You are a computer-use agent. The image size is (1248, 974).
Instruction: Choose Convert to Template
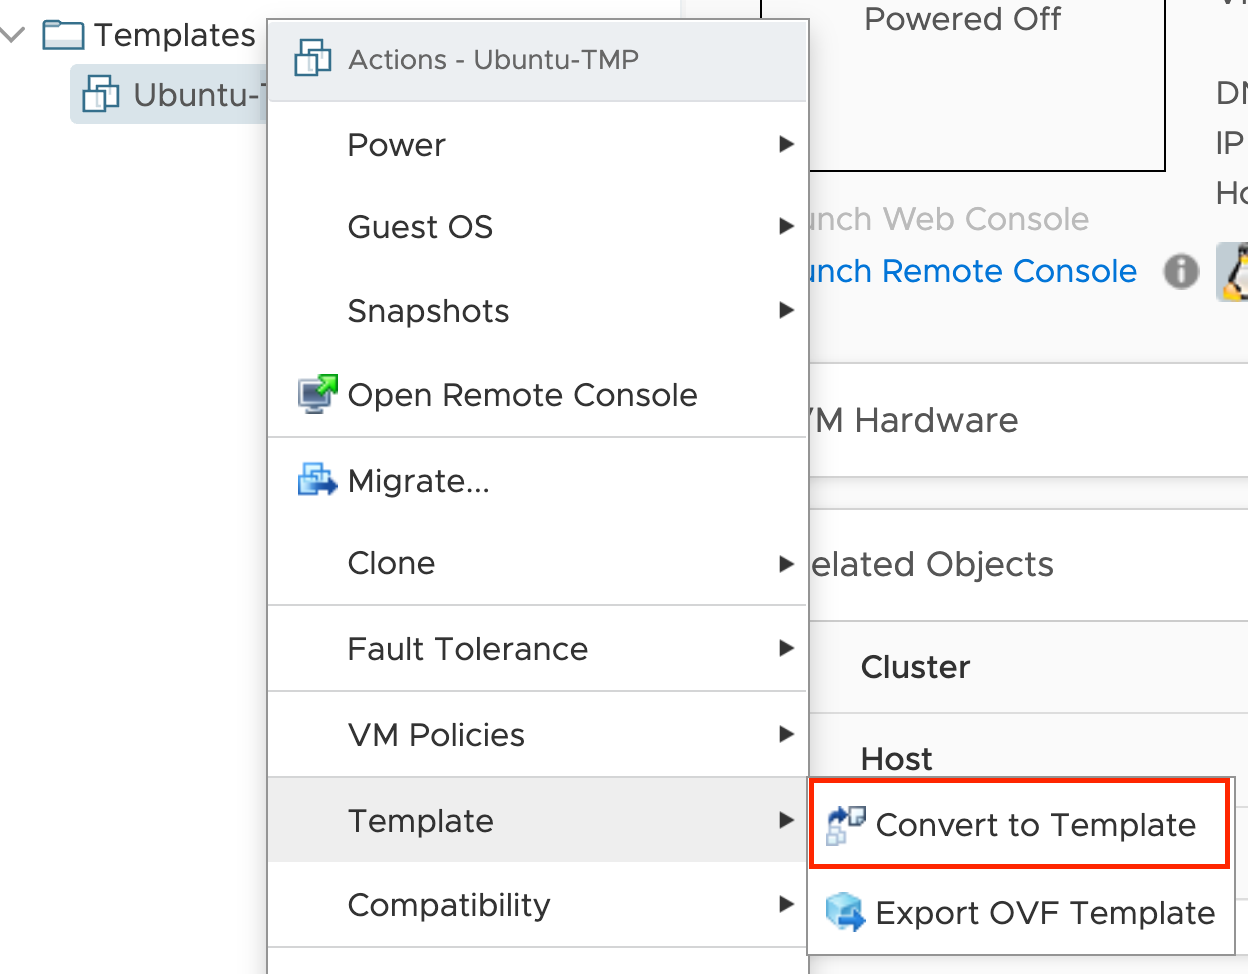(1019, 824)
